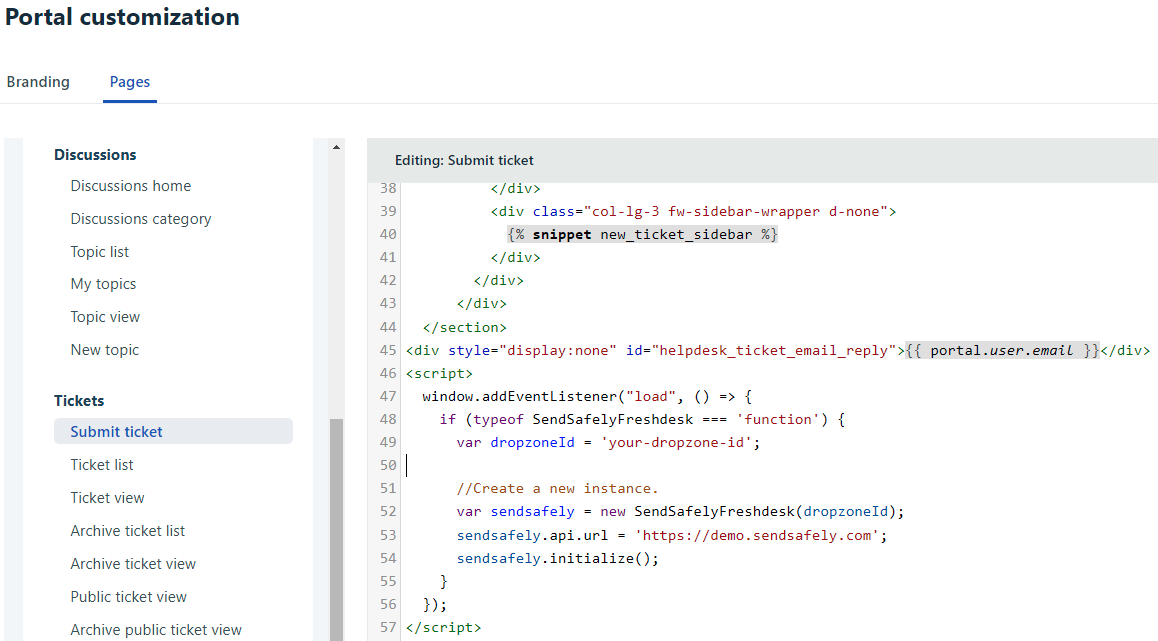Switch to the Branding tab
This screenshot has width=1158, height=641.
click(38, 82)
